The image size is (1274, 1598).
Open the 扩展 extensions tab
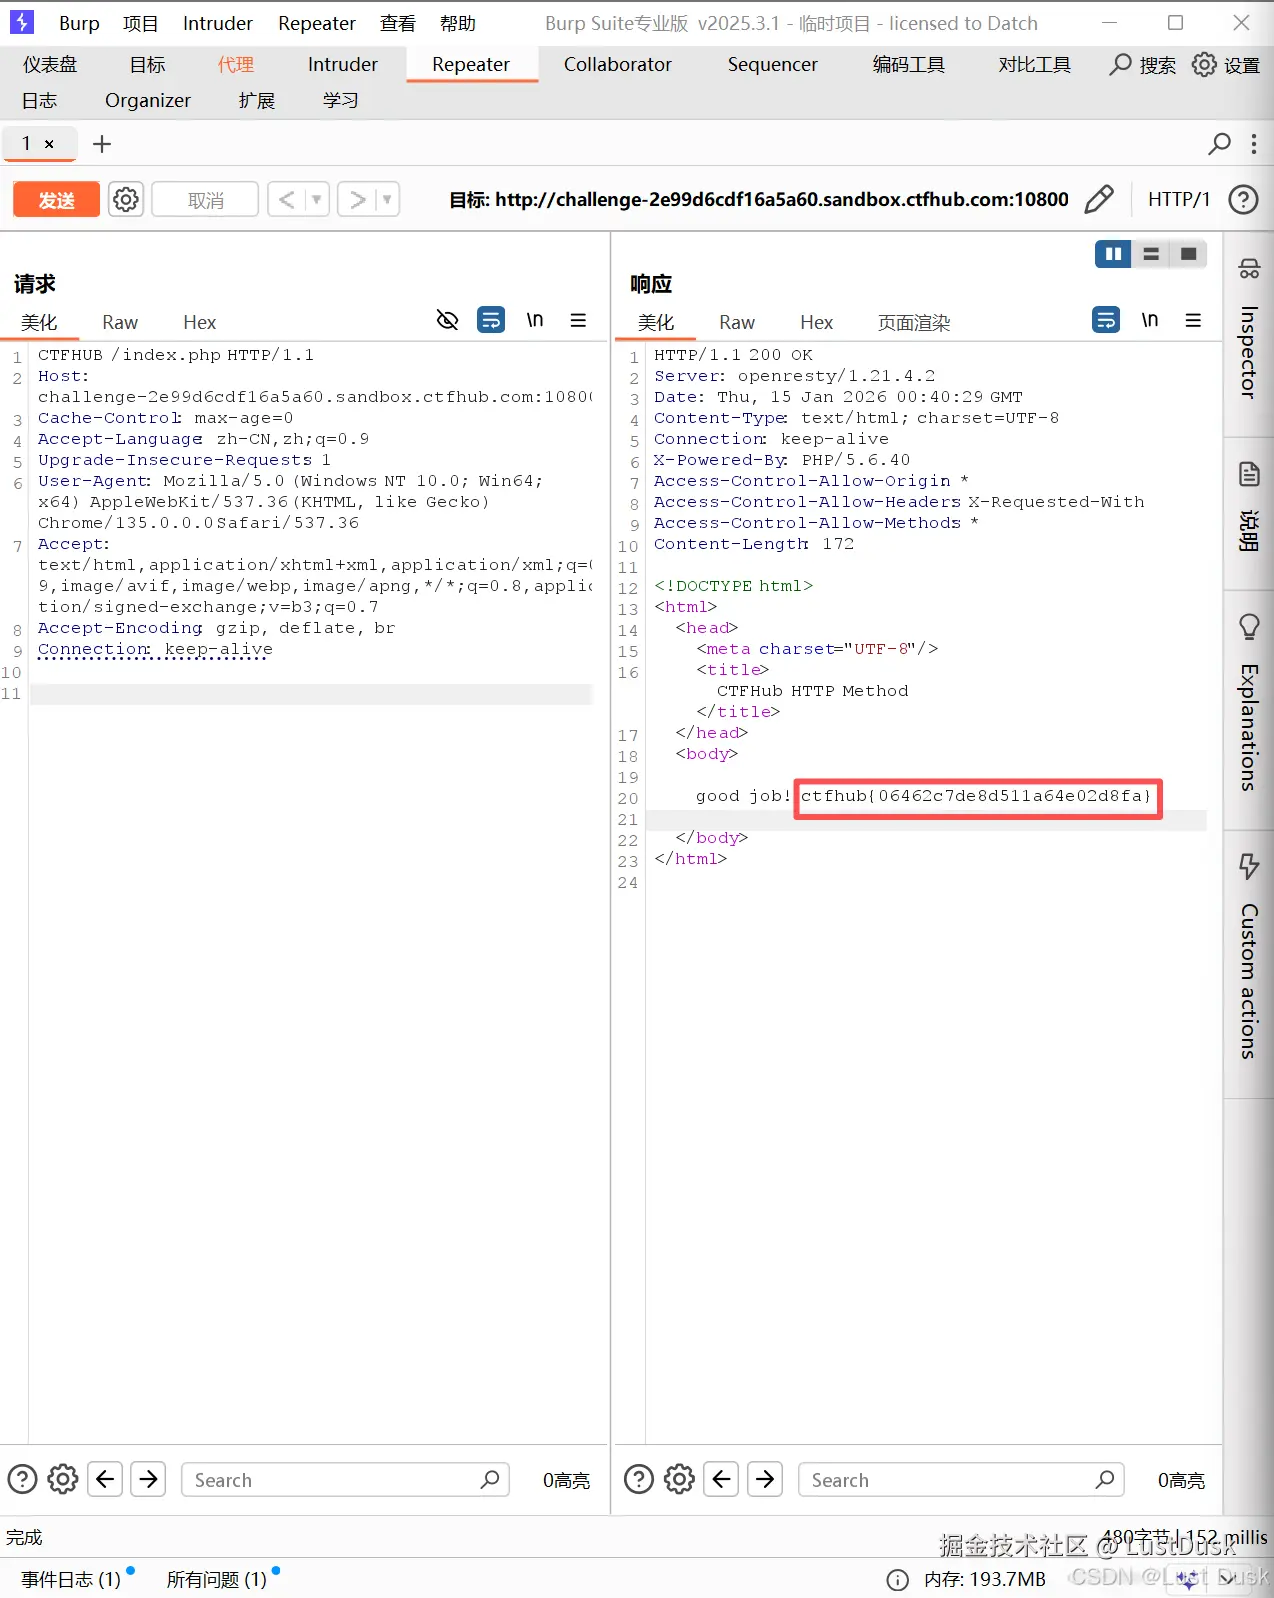(257, 100)
